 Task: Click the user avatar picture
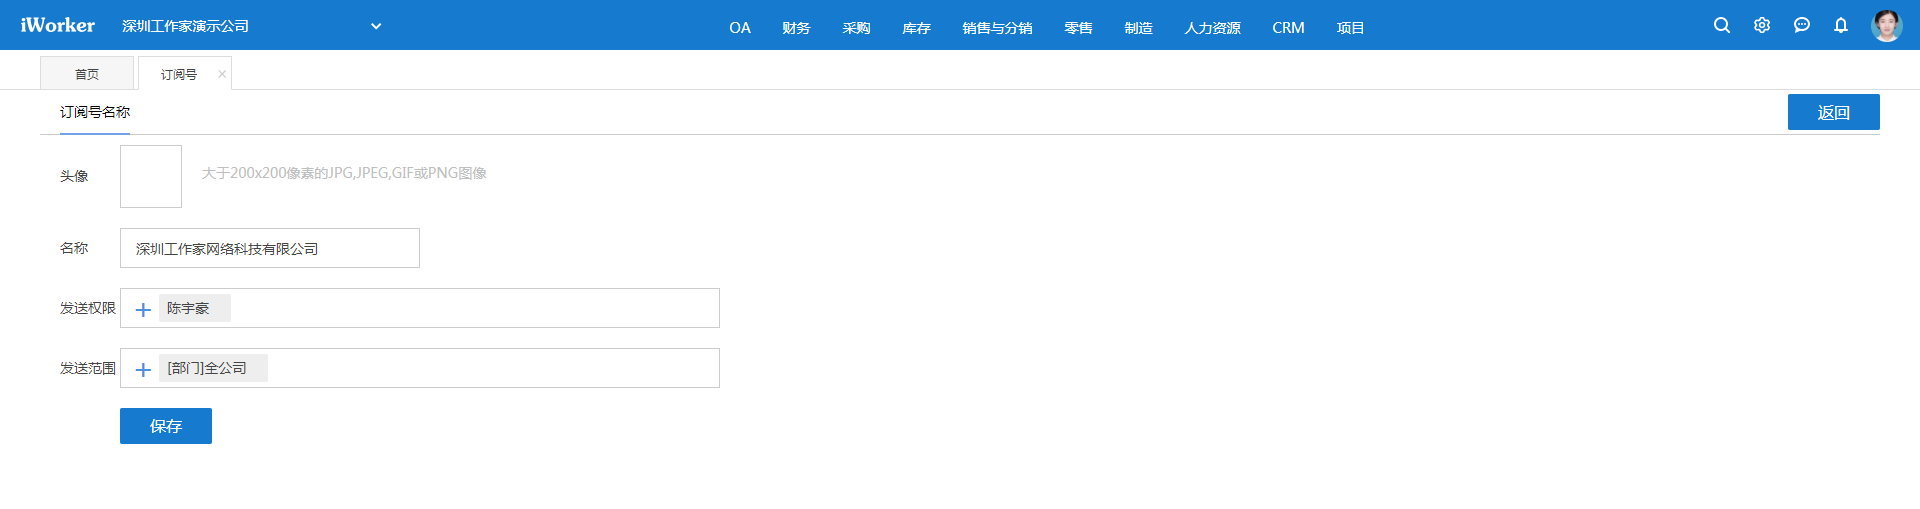(1887, 25)
